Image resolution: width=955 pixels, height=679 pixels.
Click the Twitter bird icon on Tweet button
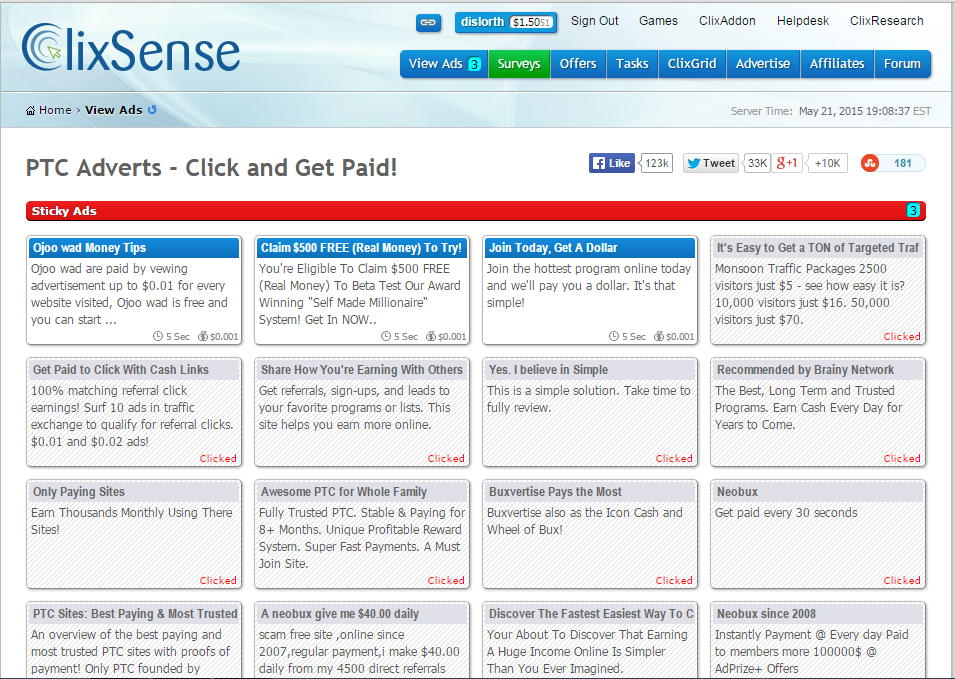694,162
